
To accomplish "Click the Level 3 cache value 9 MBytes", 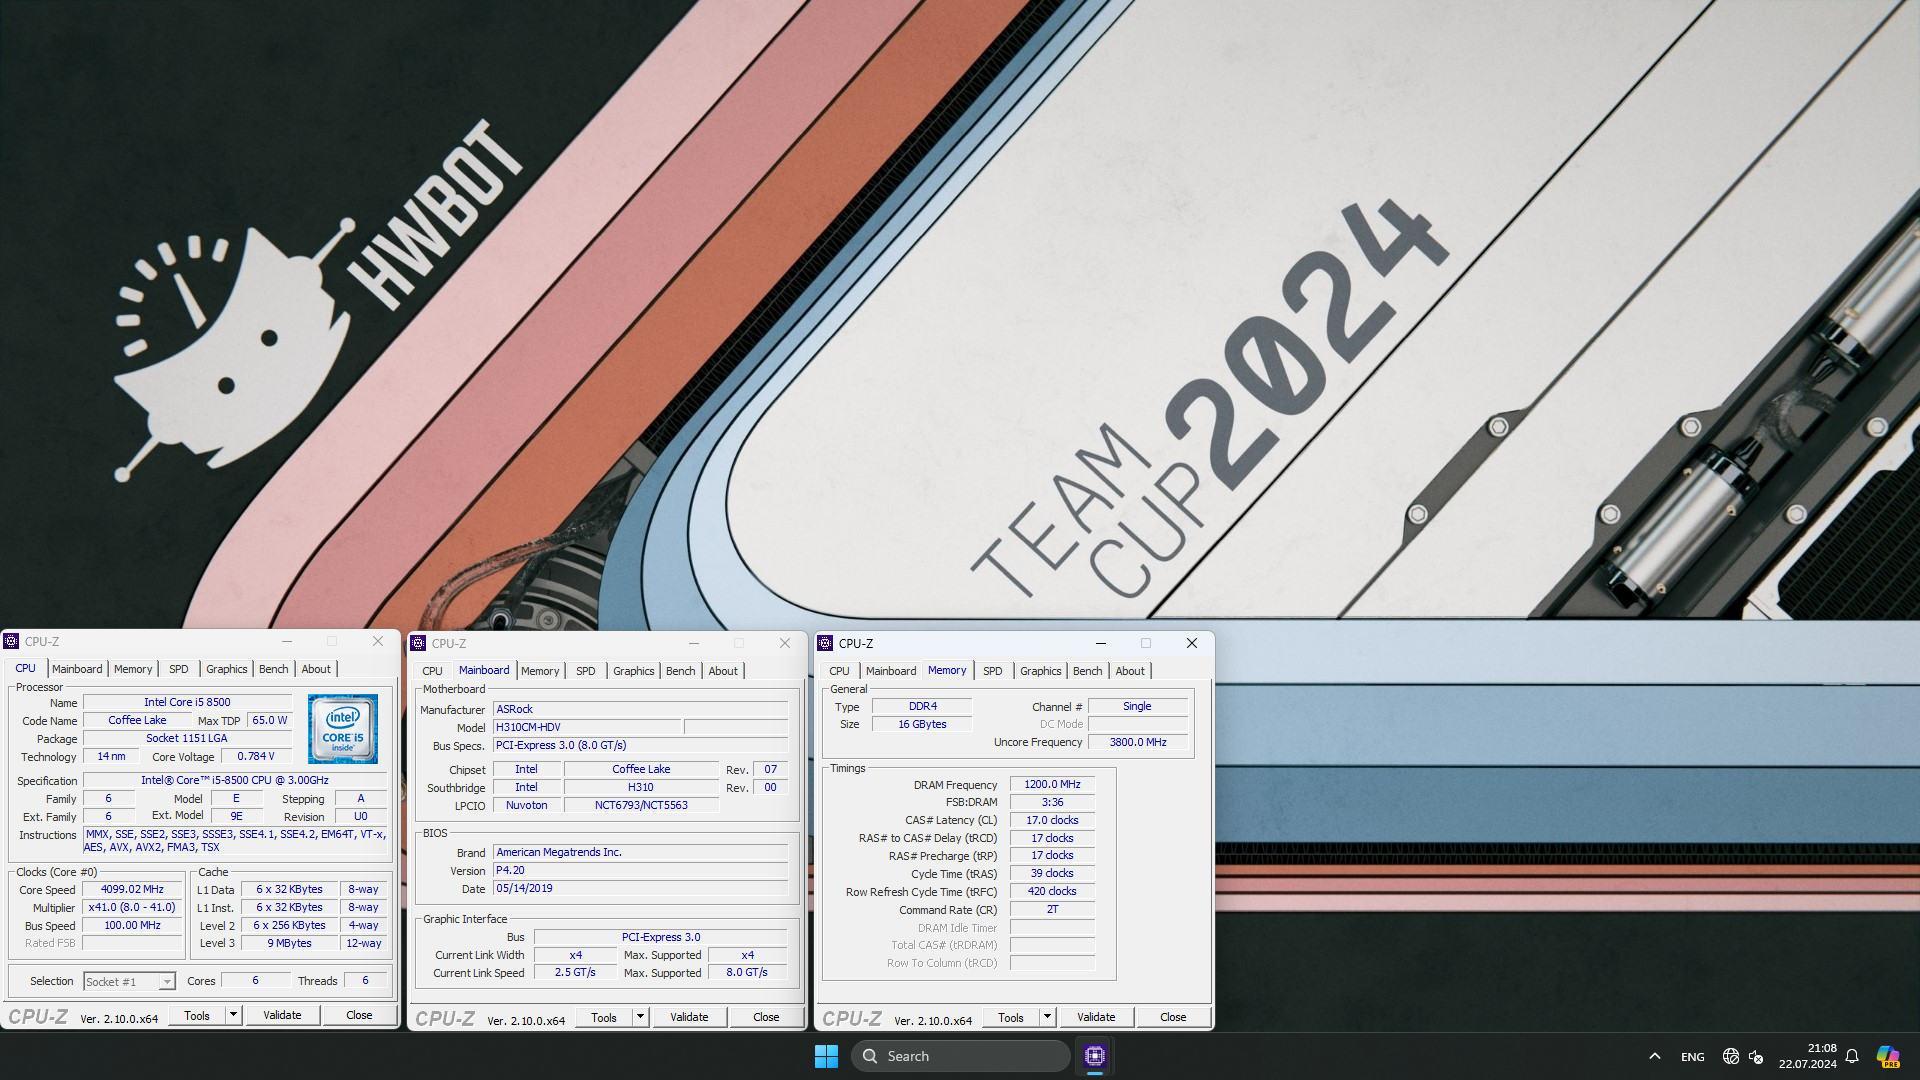I will click(x=289, y=943).
